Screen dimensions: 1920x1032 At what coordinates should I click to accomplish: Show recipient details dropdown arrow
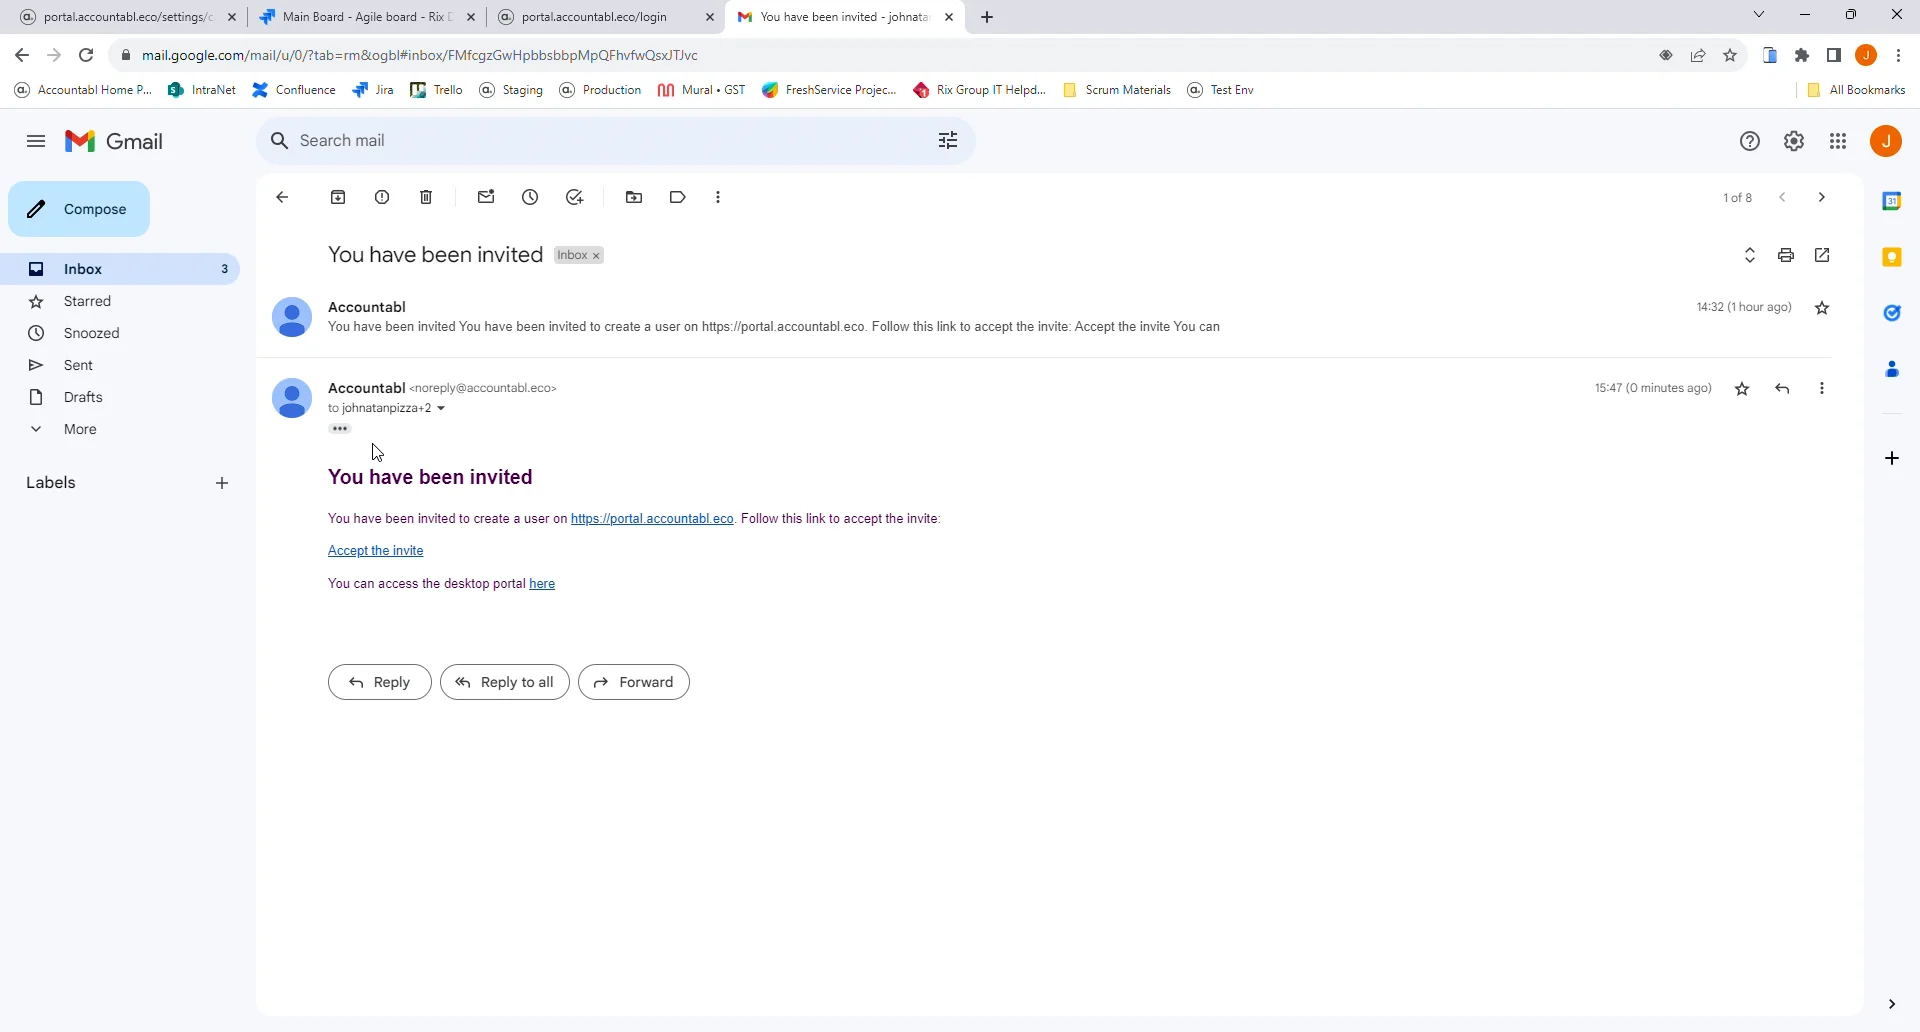click(x=441, y=409)
